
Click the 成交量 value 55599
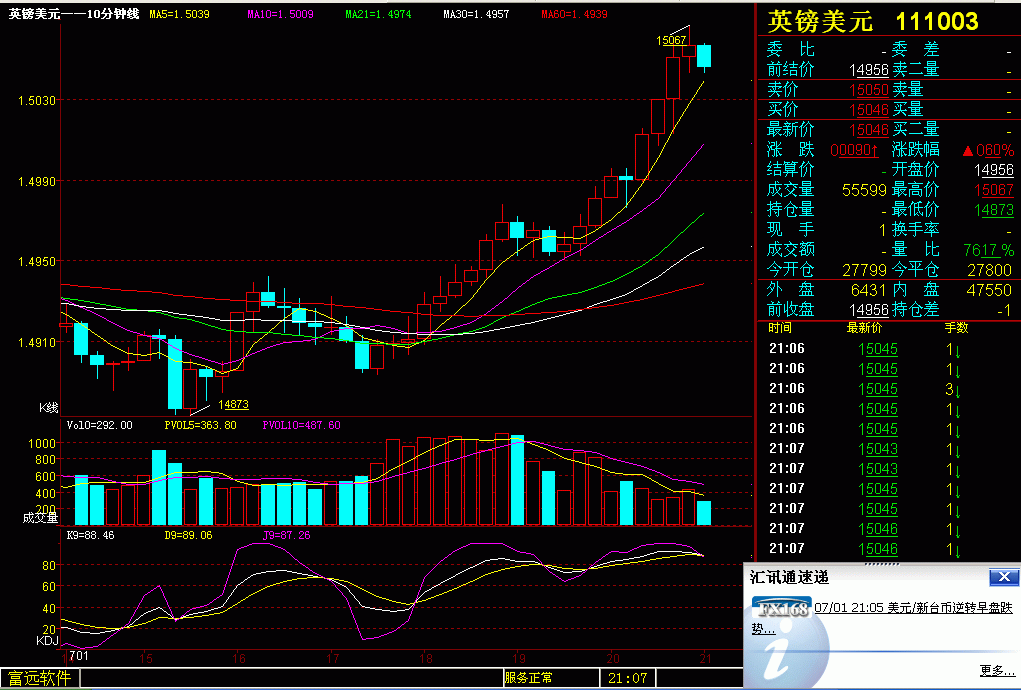pos(864,190)
